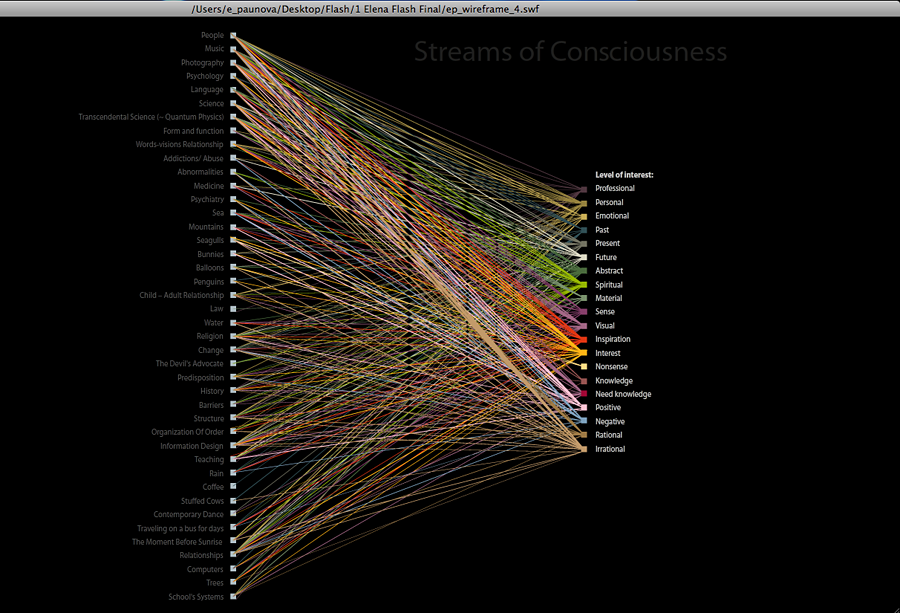Select the Spiritual green swatch

(584, 285)
